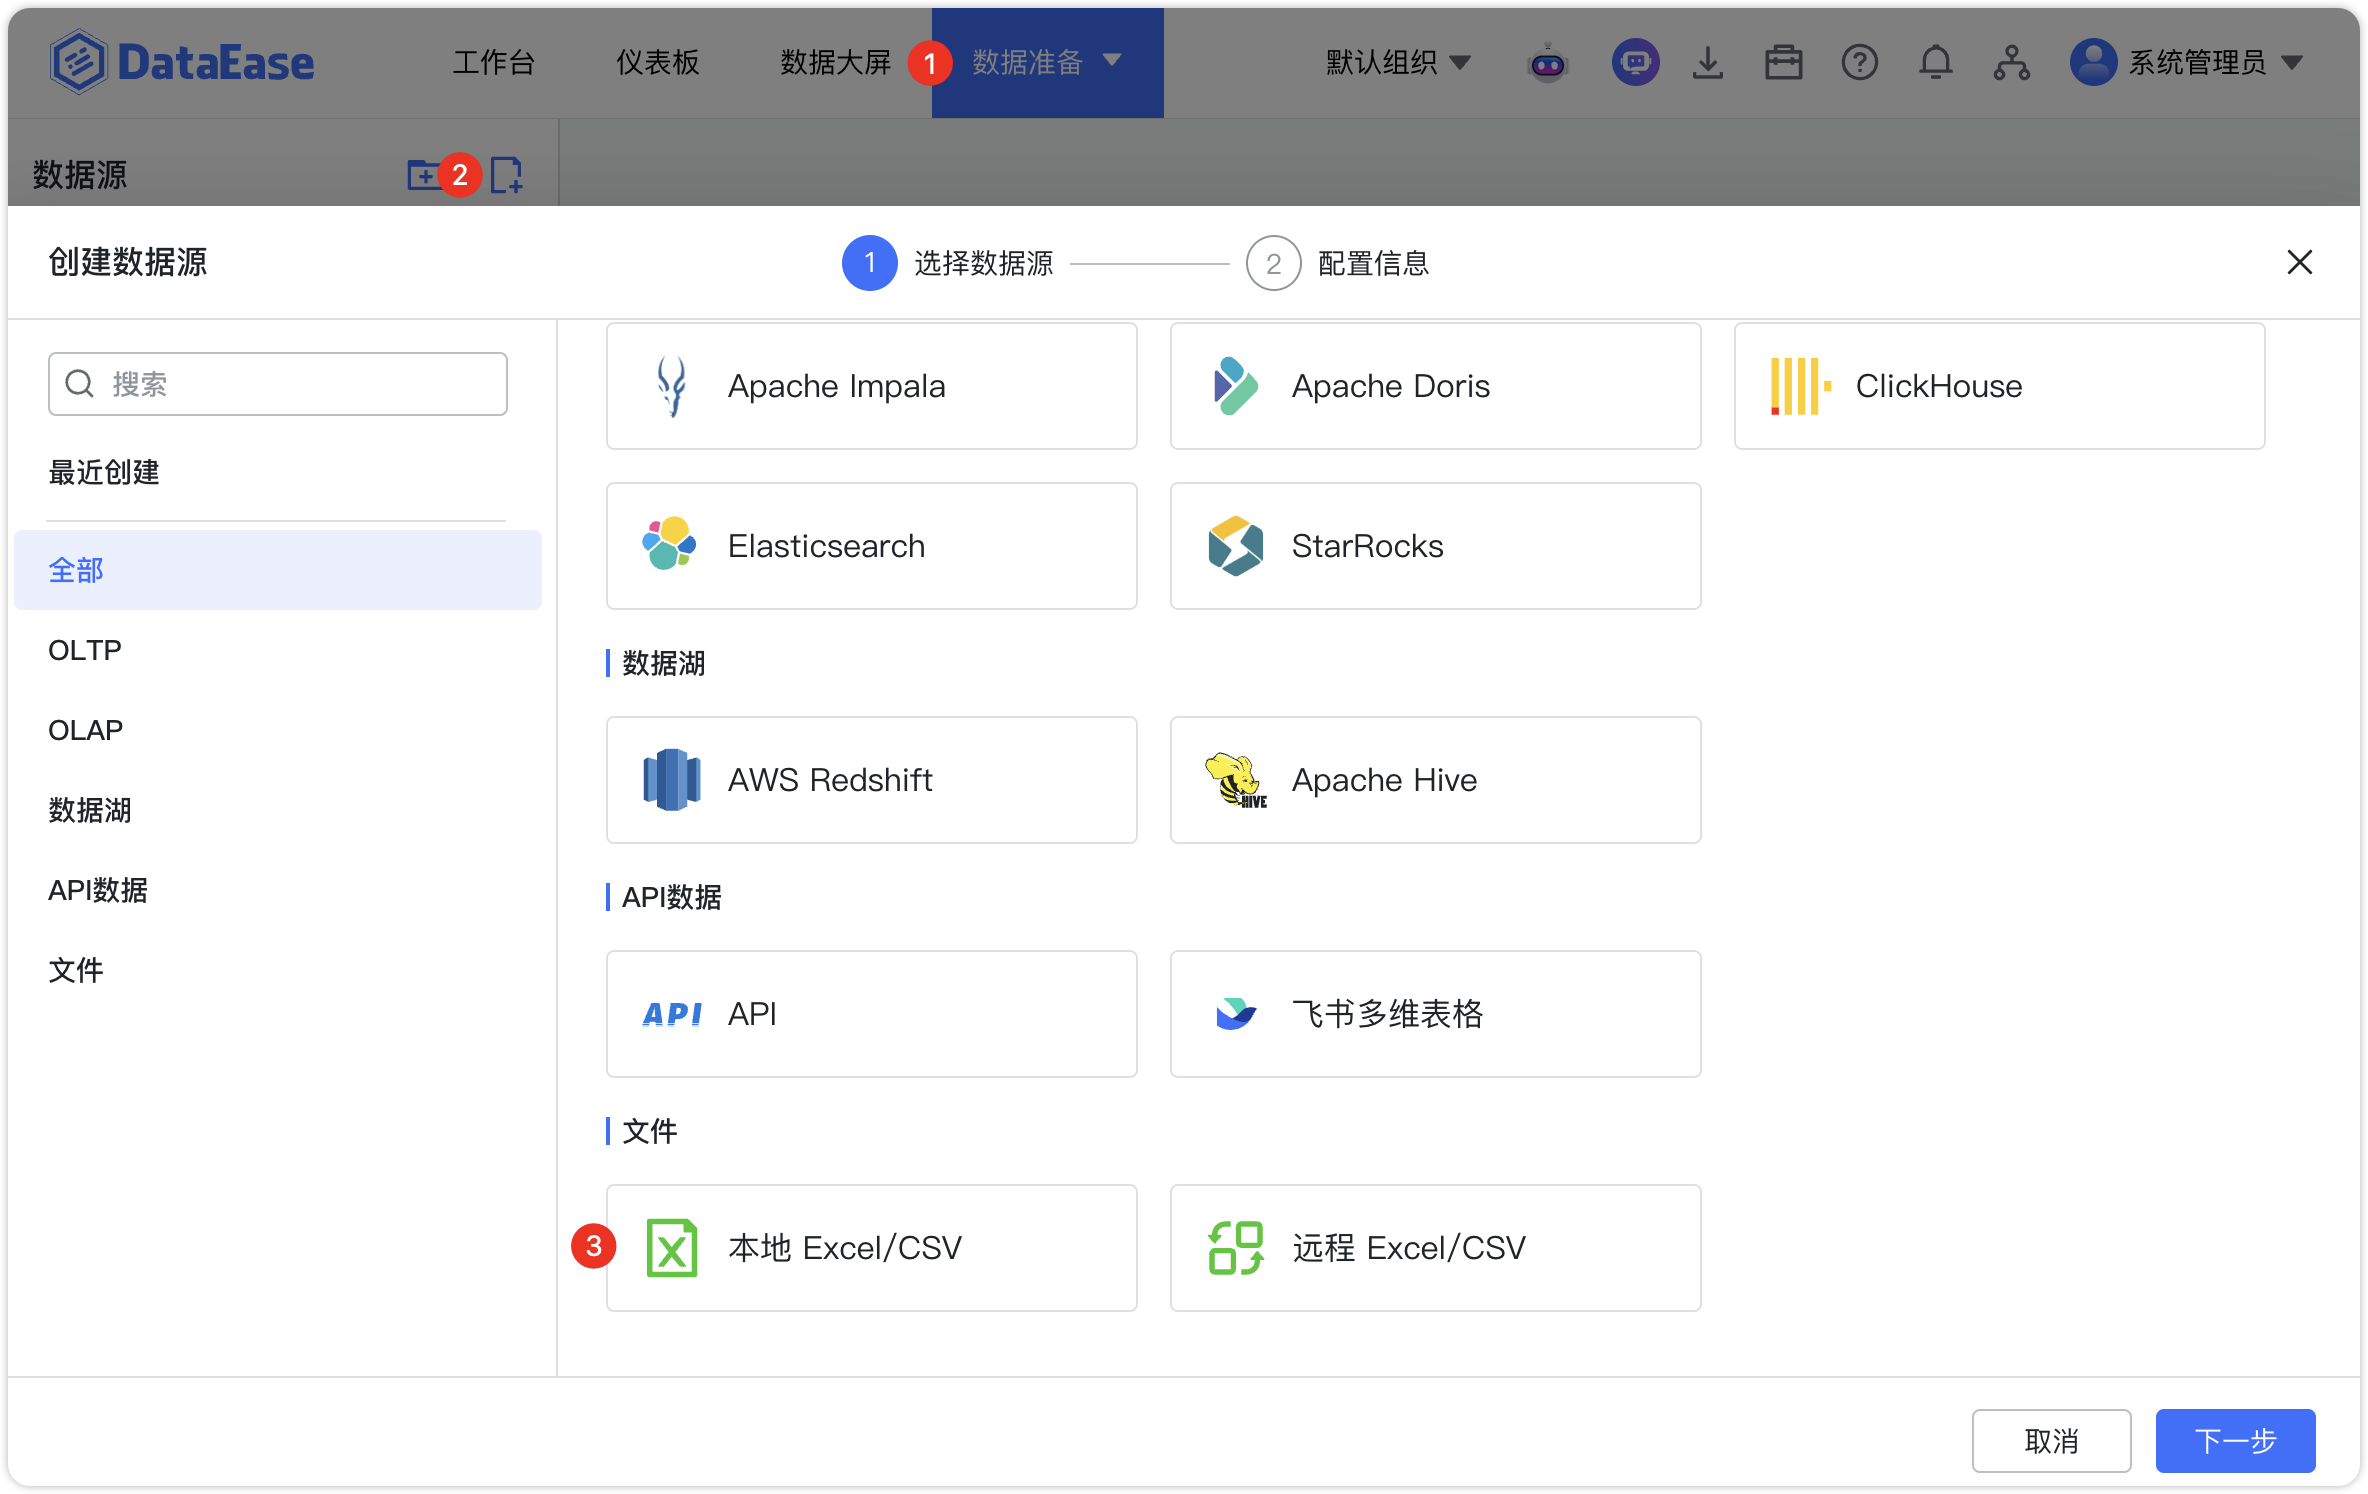Screen dimensions: 2368x1494
Task: Expand the 默认组织 organization dropdown
Action: point(1396,62)
